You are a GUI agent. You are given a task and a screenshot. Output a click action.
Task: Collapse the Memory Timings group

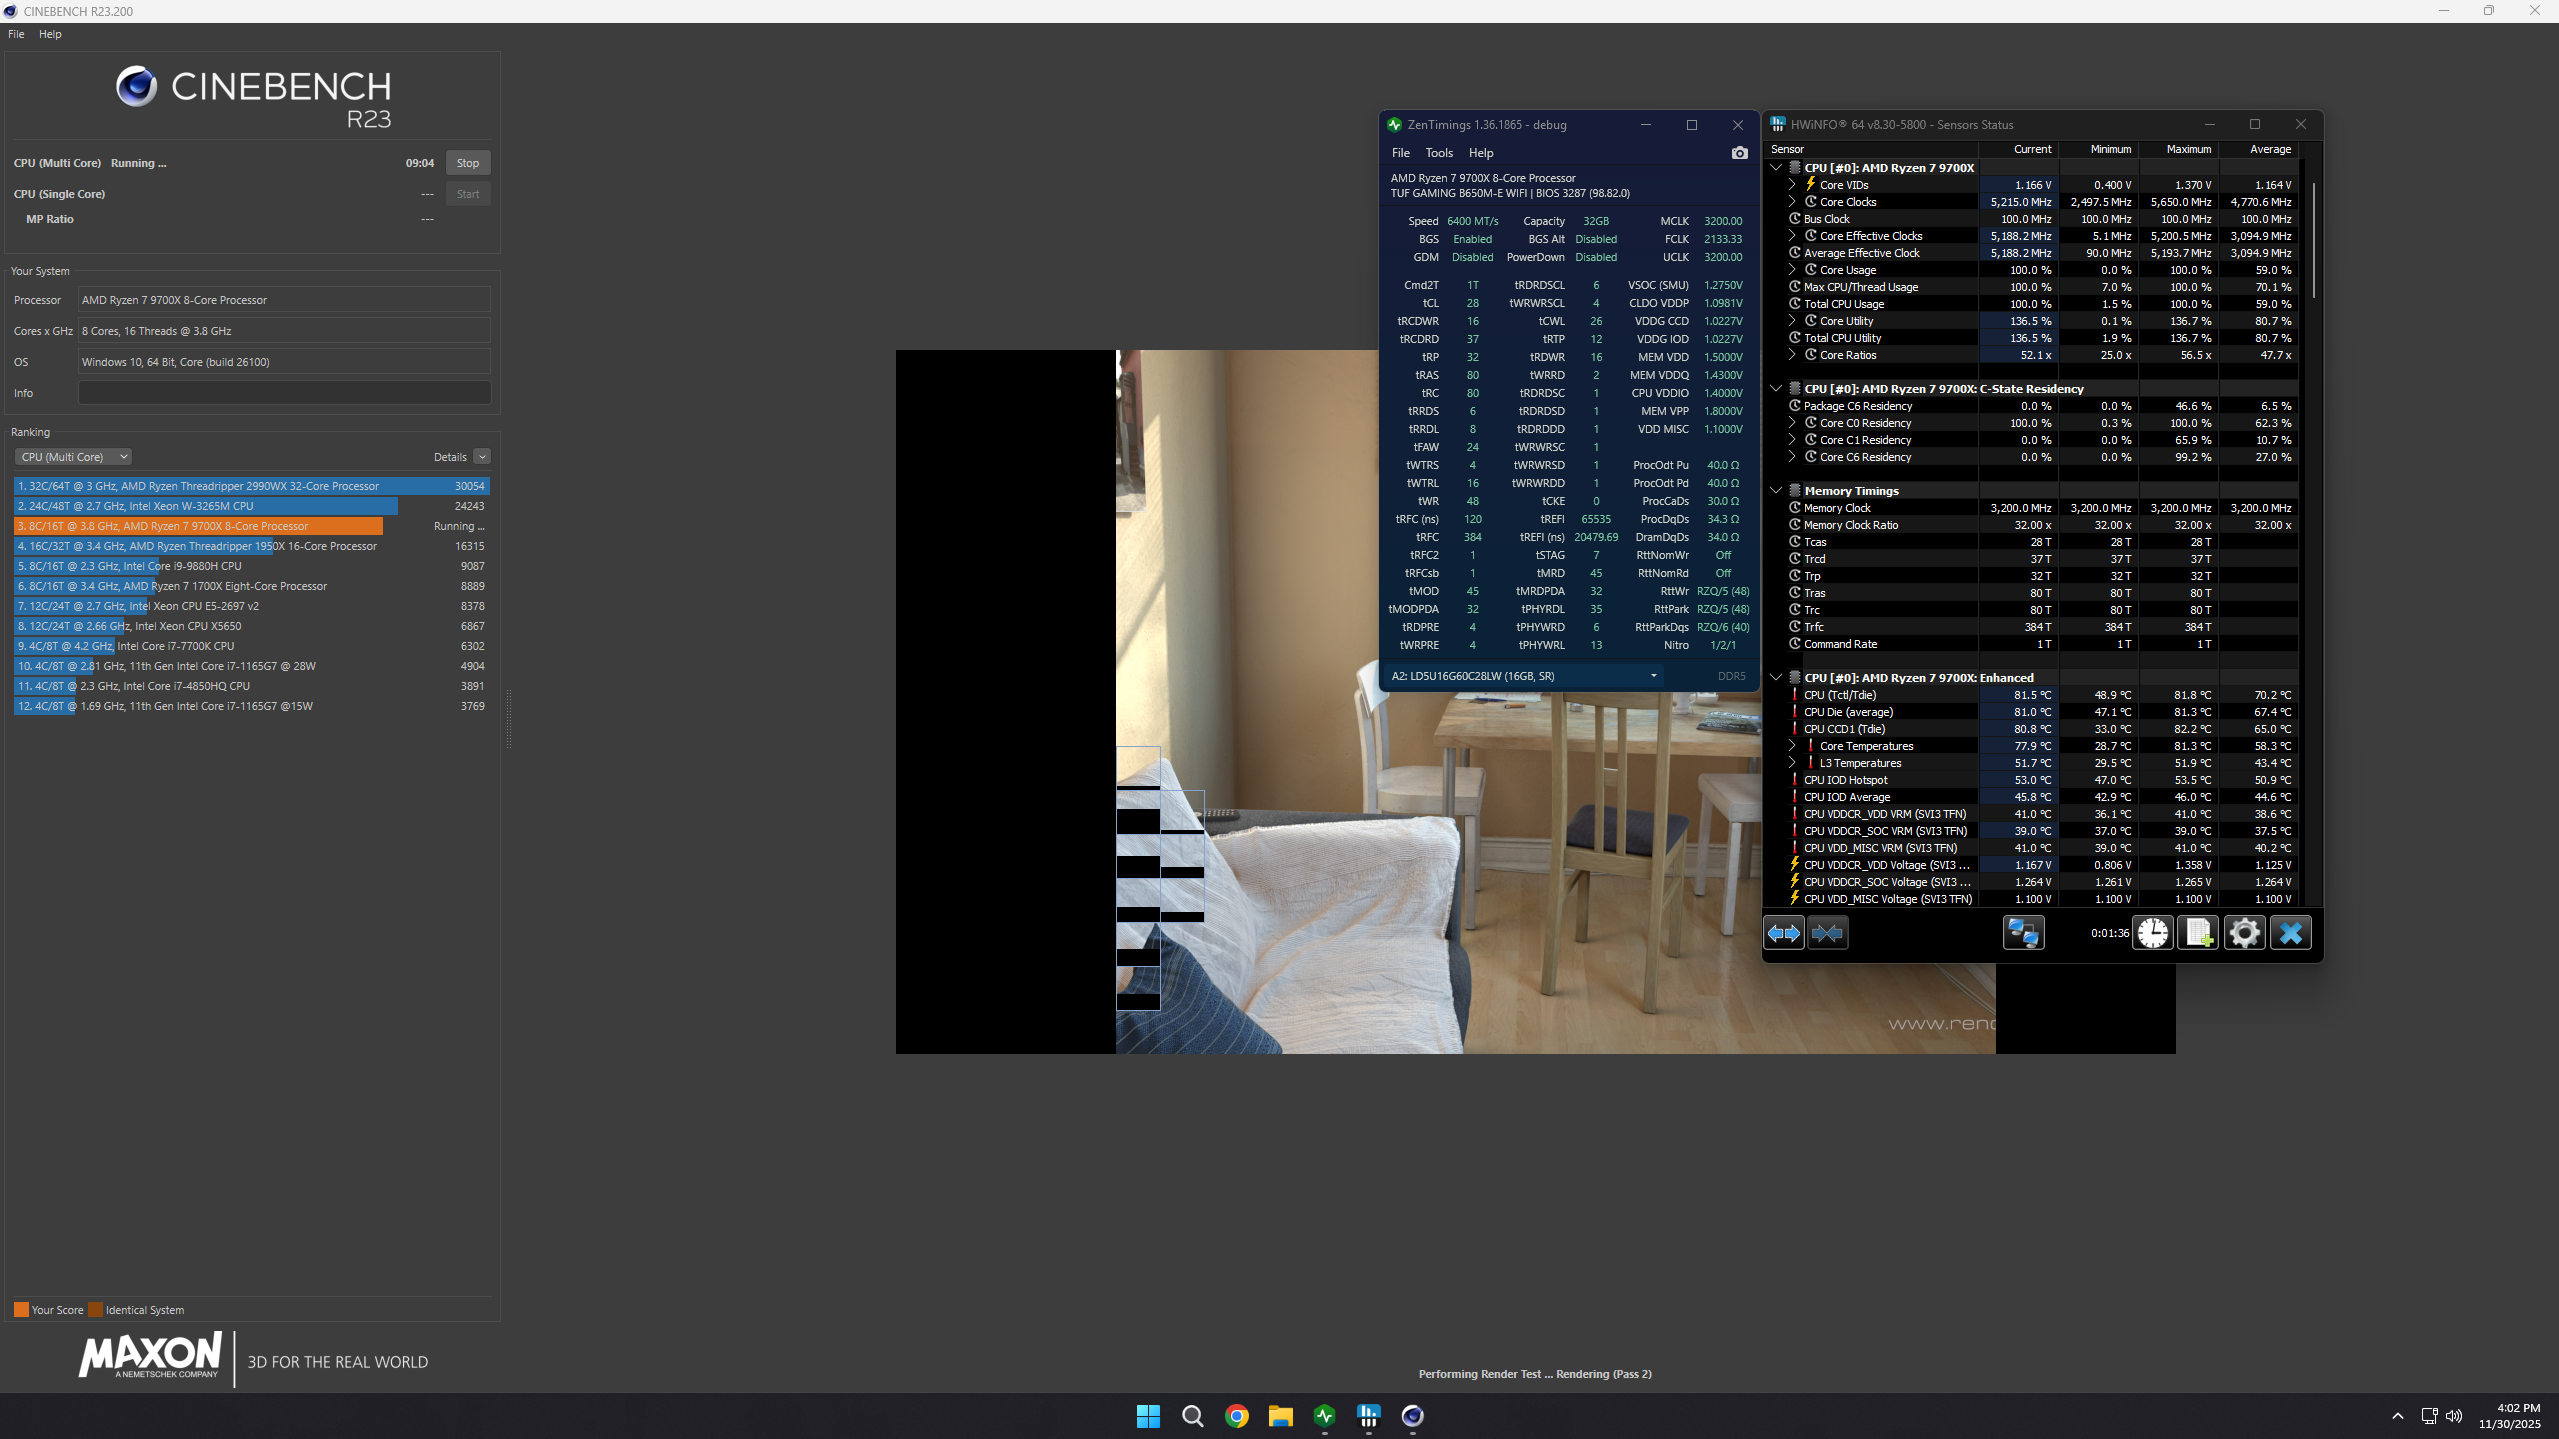[1776, 491]
